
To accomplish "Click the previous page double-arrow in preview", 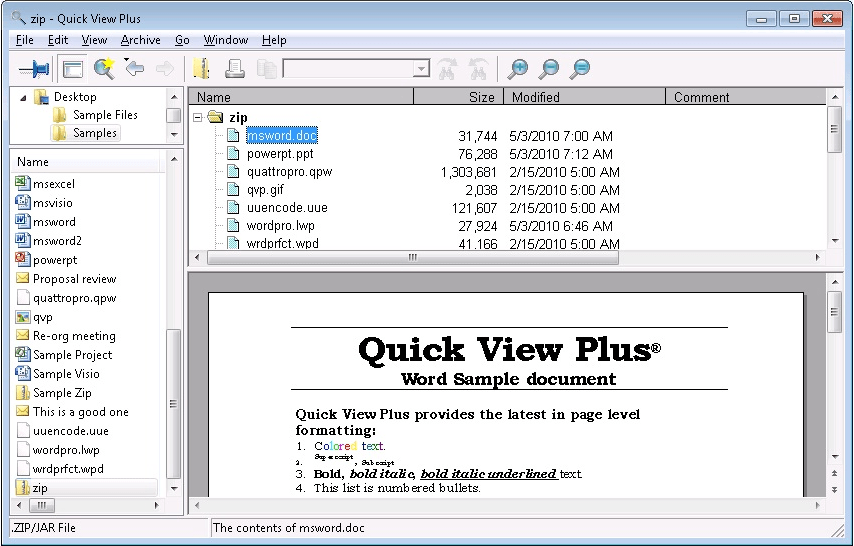I will [834, 473].
